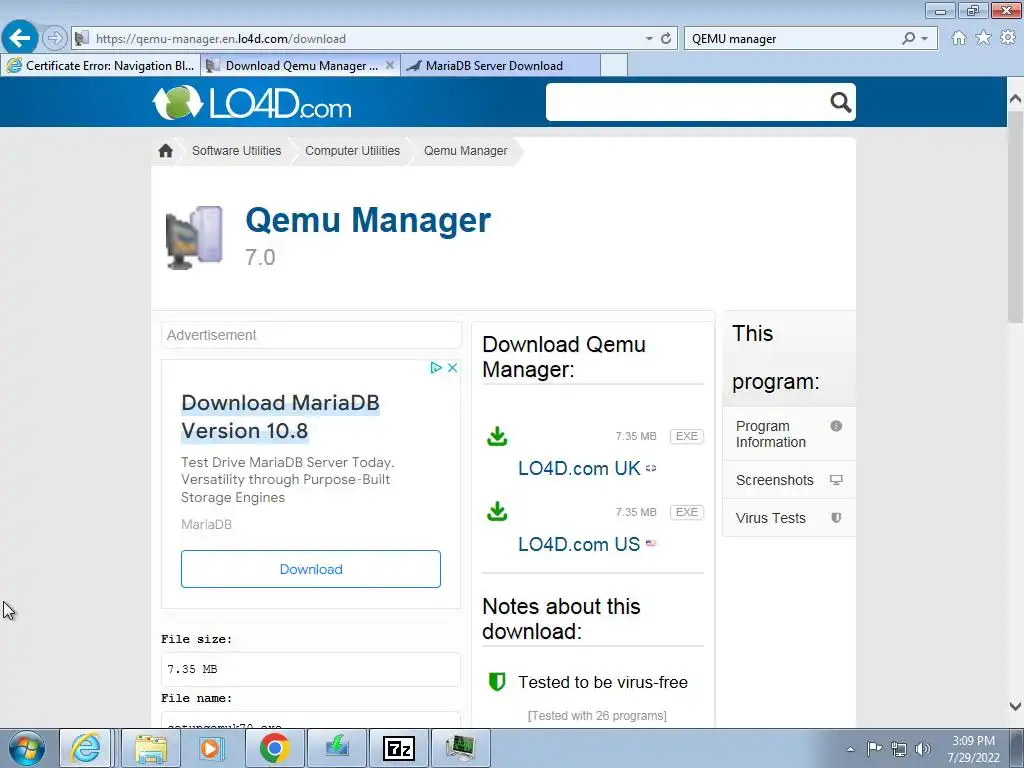
Task: Open 7-Zip from the taskbar
Action: click(398, 748)
